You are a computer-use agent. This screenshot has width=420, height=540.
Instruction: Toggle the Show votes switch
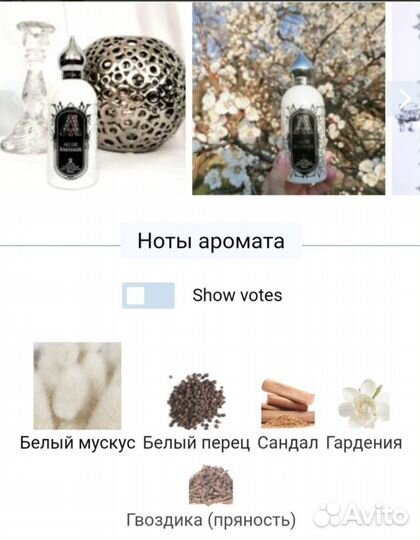[x=148, y=295]
